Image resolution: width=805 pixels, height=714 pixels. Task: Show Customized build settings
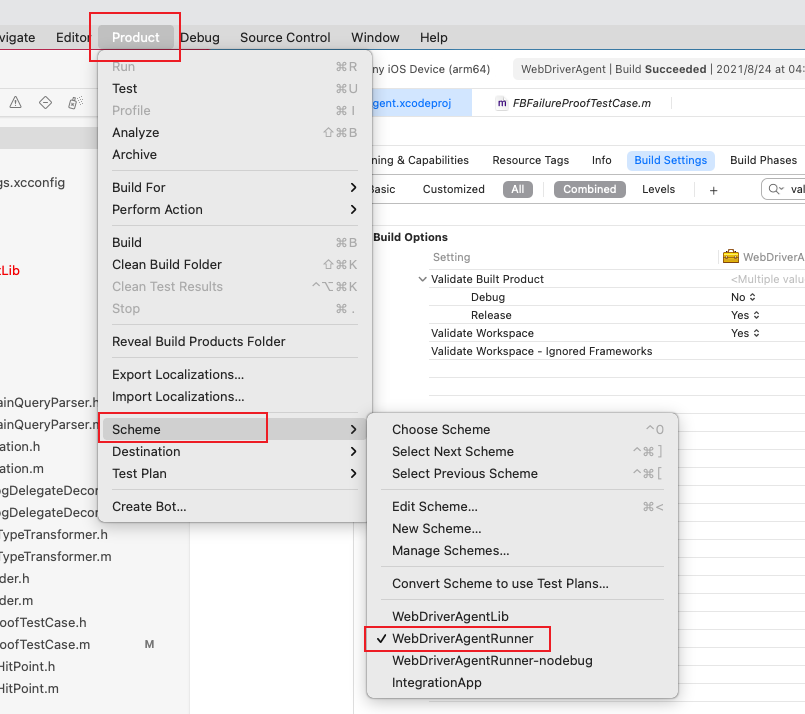pyautogui.click(x=453, y=189)
